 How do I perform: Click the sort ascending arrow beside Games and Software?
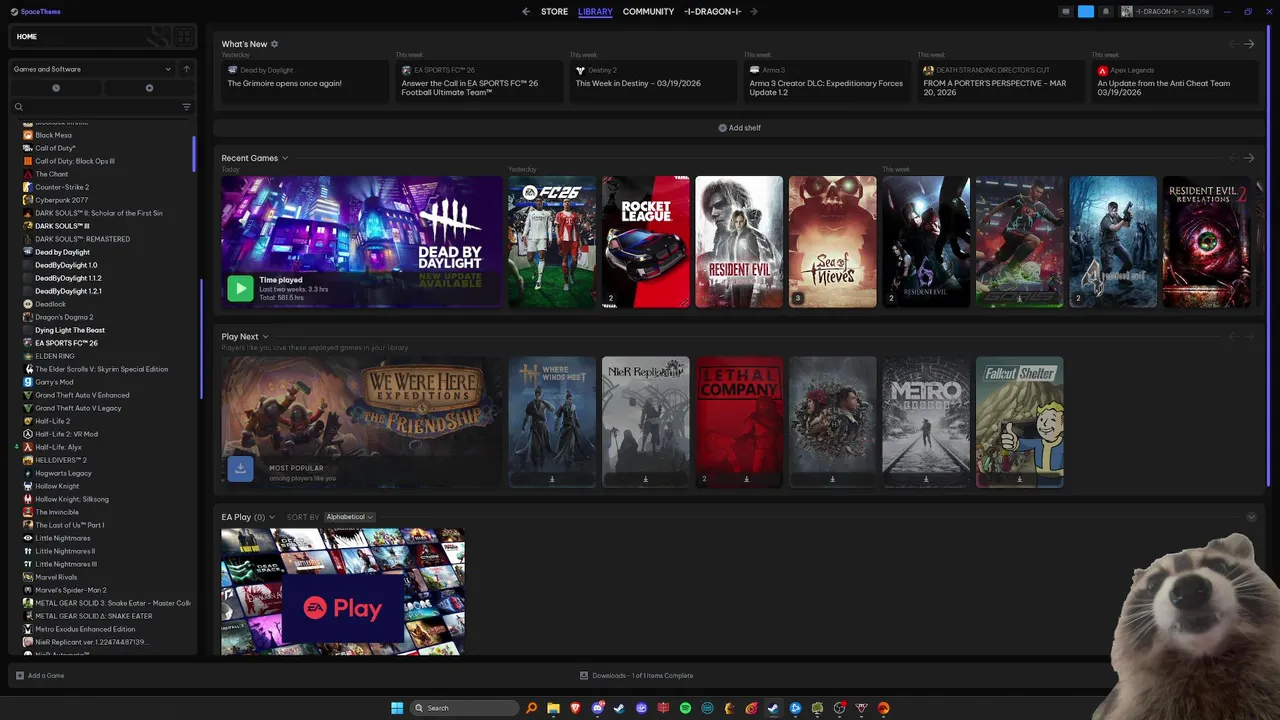186,69
